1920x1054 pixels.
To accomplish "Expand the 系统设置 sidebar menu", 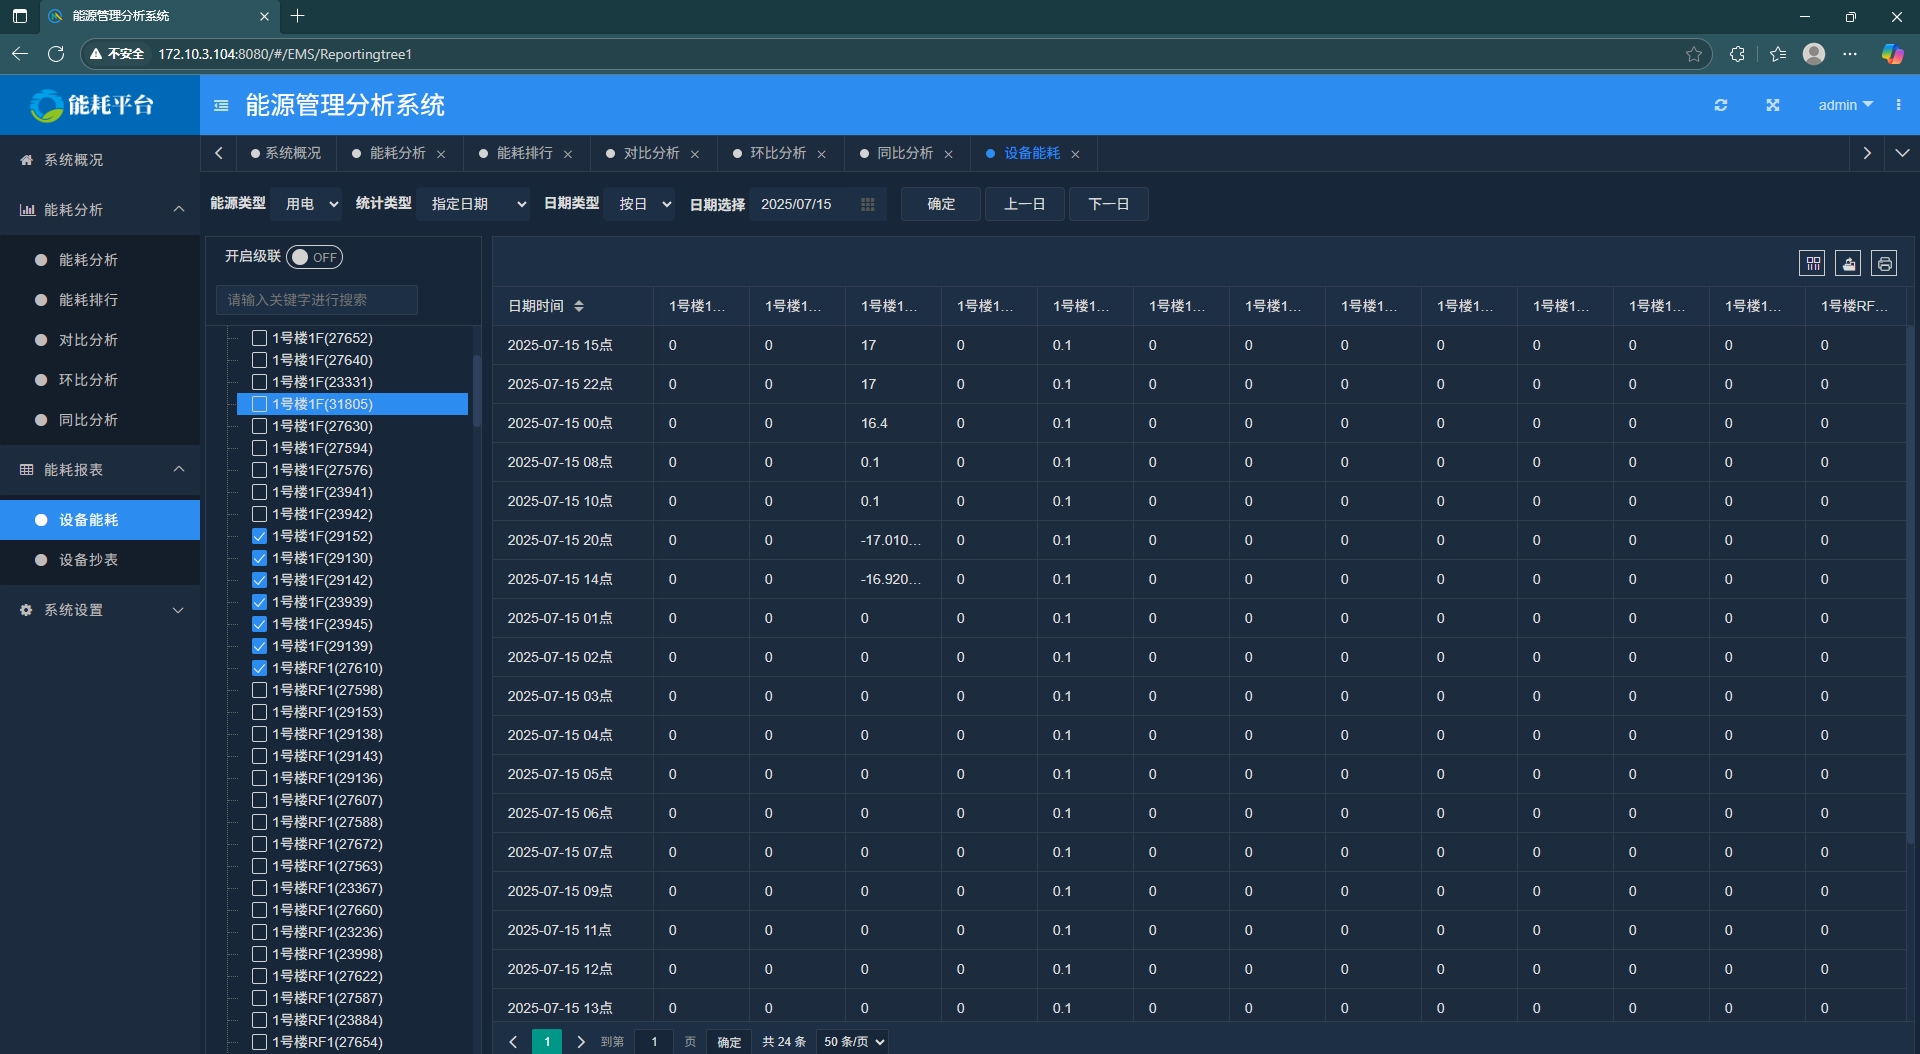I will coord(100,610).
